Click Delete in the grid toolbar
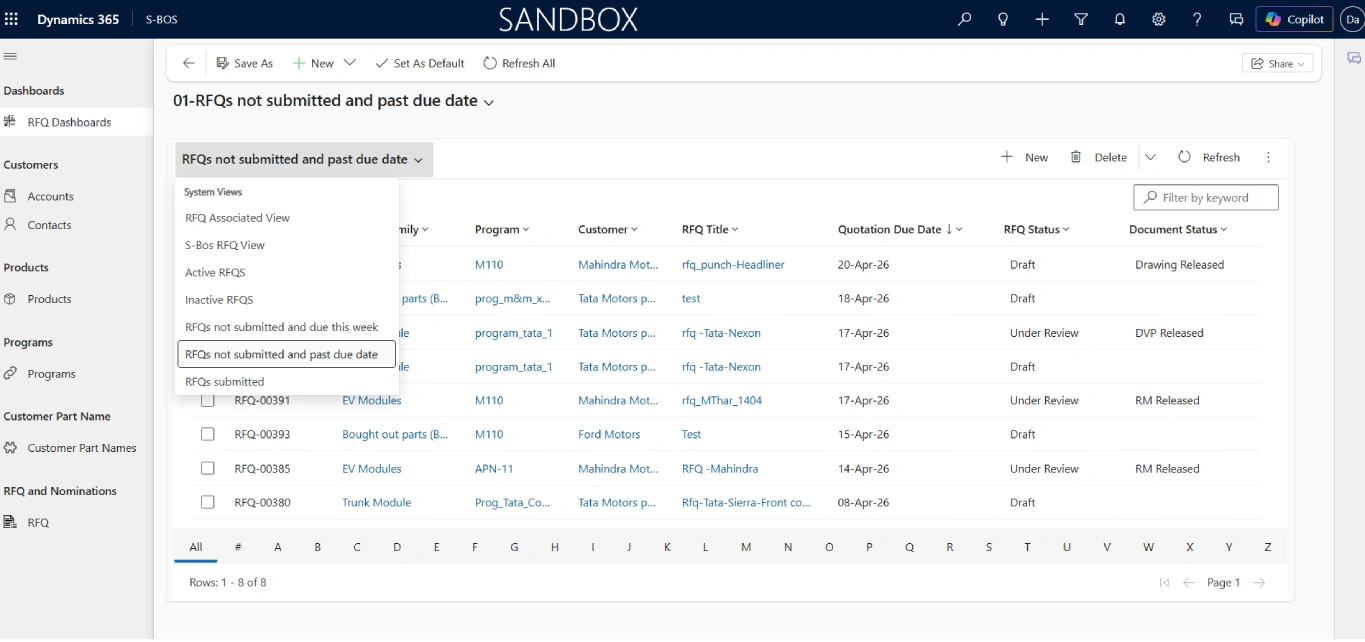The height and width of the screenshot is (642, 1365). pyautogui.click(x=1098, y=157)
